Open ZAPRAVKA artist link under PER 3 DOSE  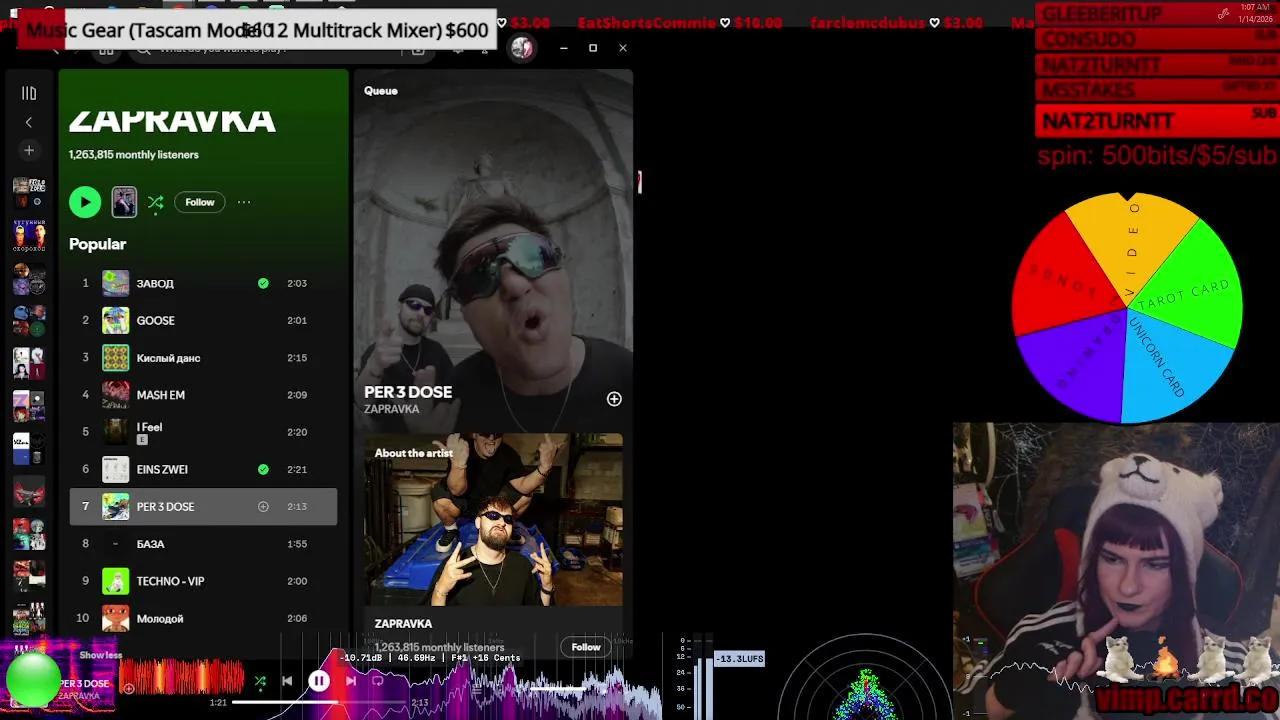pos(392,409)
